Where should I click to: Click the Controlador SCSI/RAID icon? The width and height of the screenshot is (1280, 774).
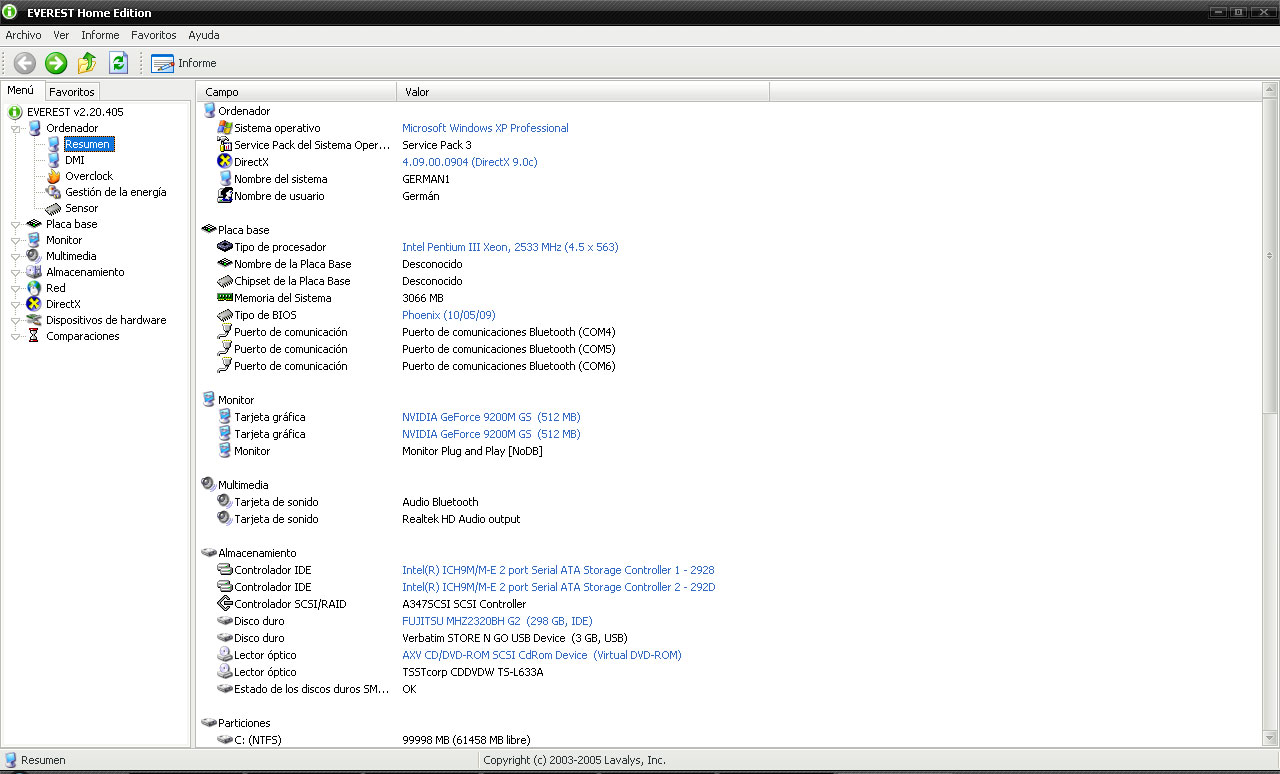pyautogui.click(x=225, y=604)
